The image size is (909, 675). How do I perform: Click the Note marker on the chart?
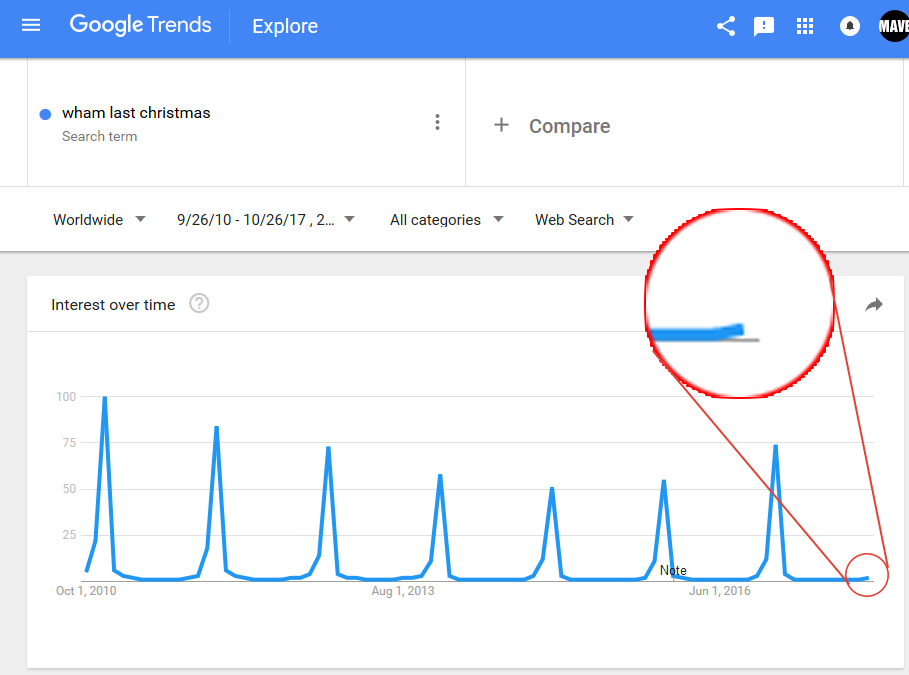pyautogui.click(x=673, y=571)
